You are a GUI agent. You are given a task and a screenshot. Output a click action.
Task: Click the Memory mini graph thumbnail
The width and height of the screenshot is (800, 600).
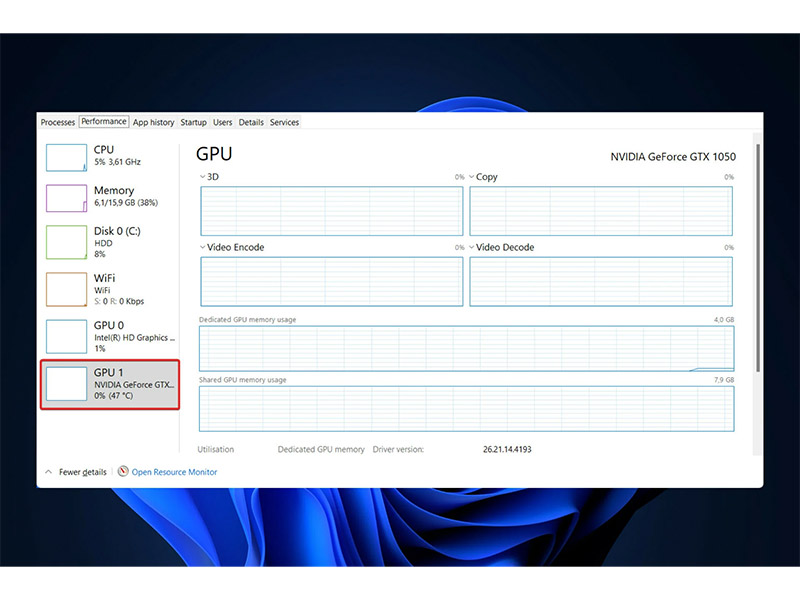click(x=66, y=198)
